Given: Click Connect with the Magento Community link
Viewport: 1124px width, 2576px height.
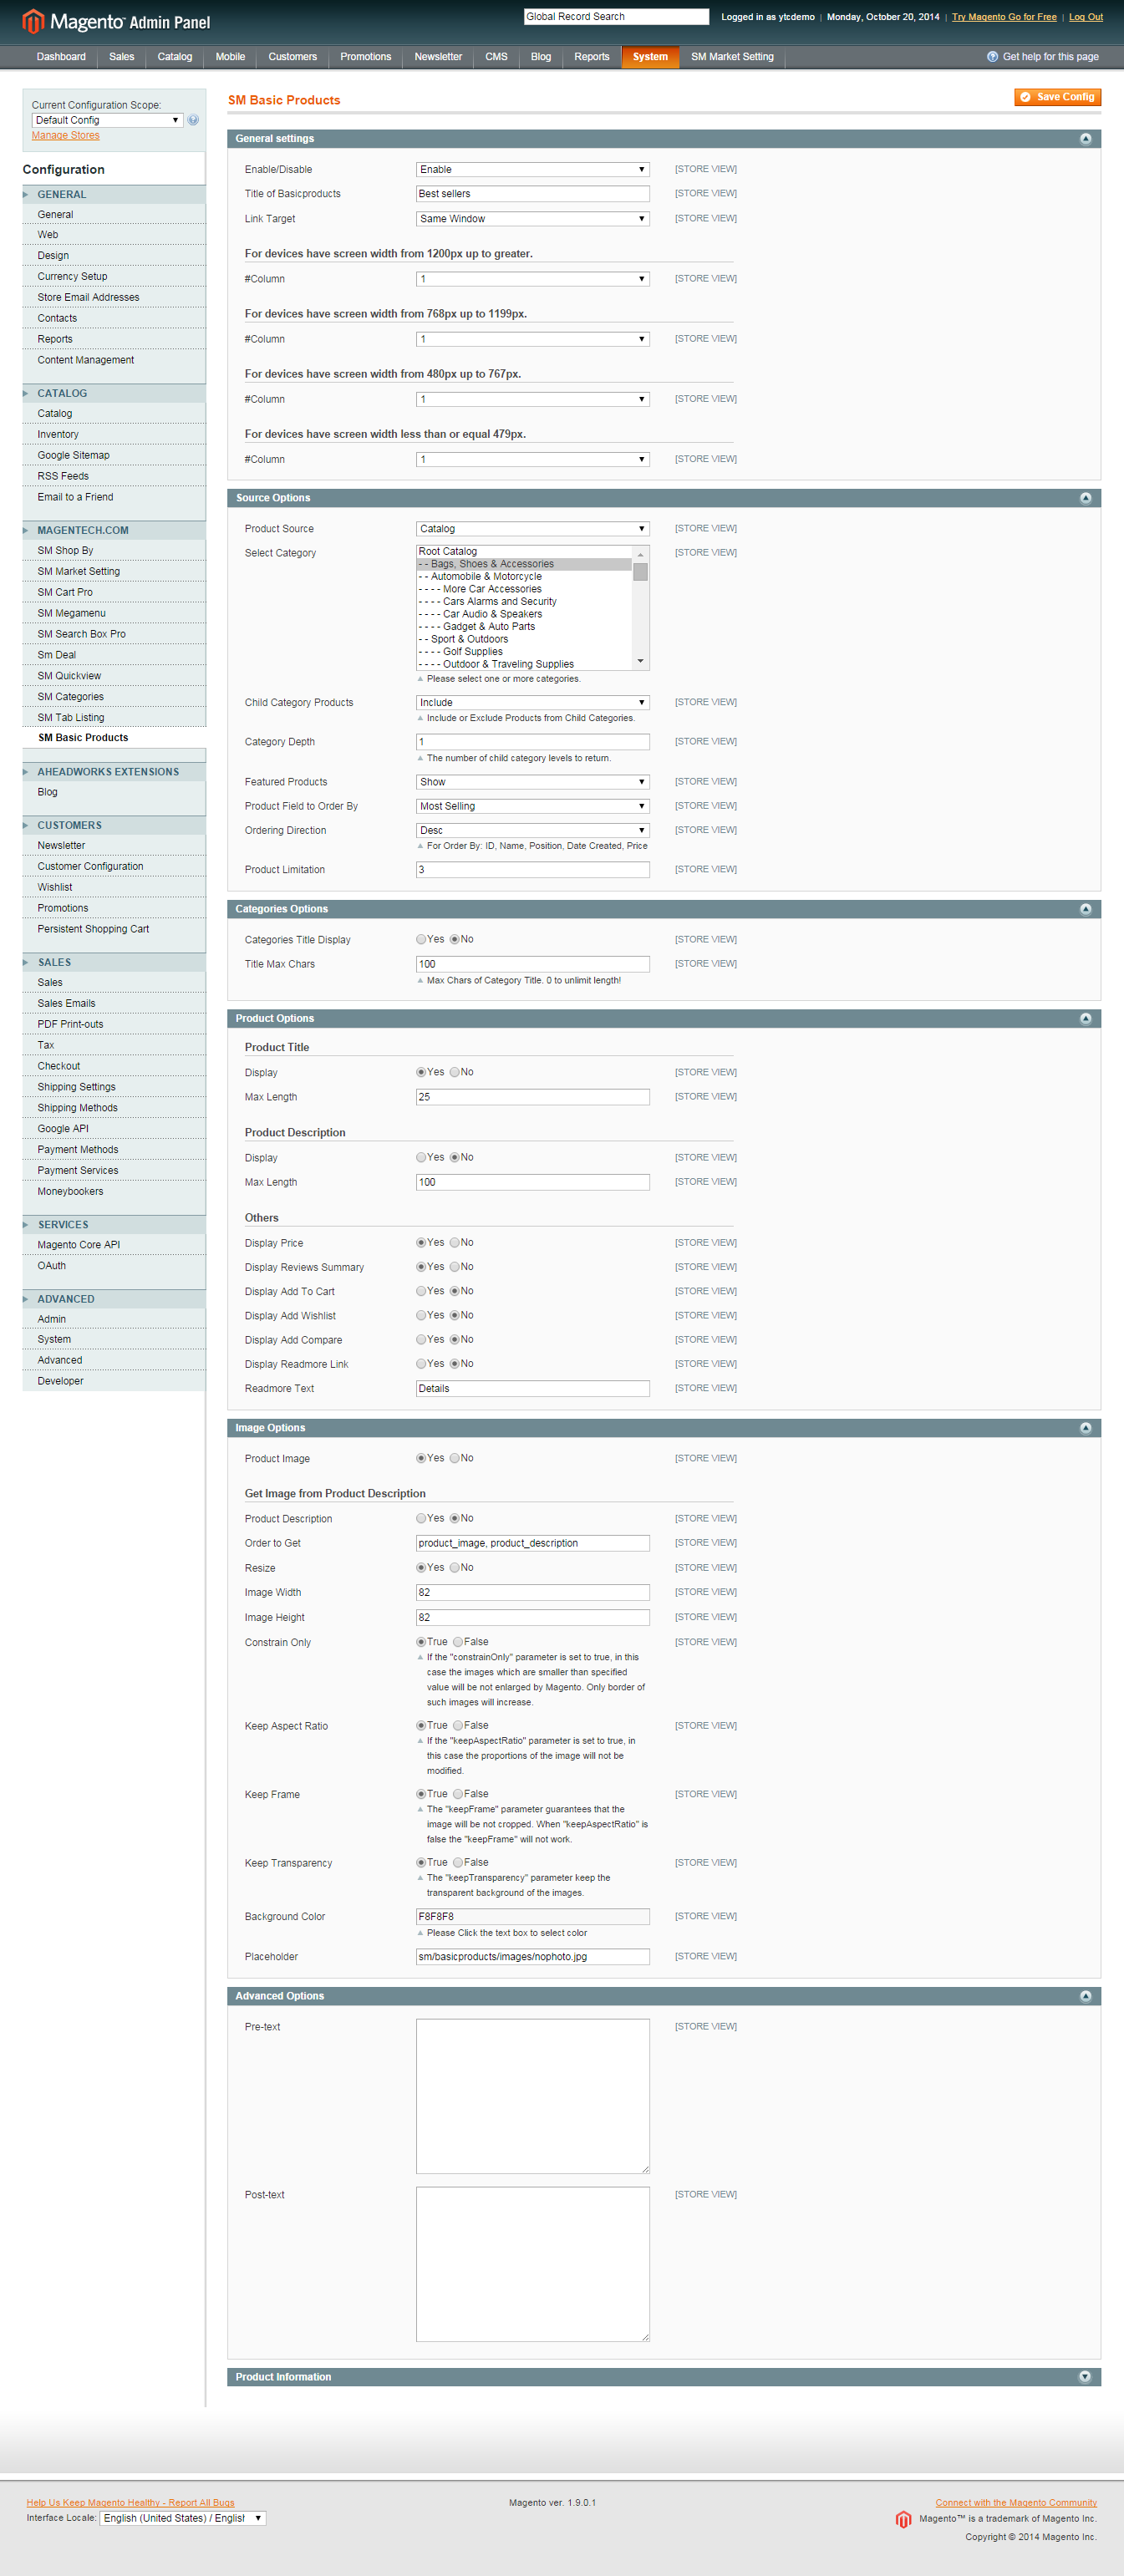Looking at the screenshot, I should click(x=1016, y=2503).
